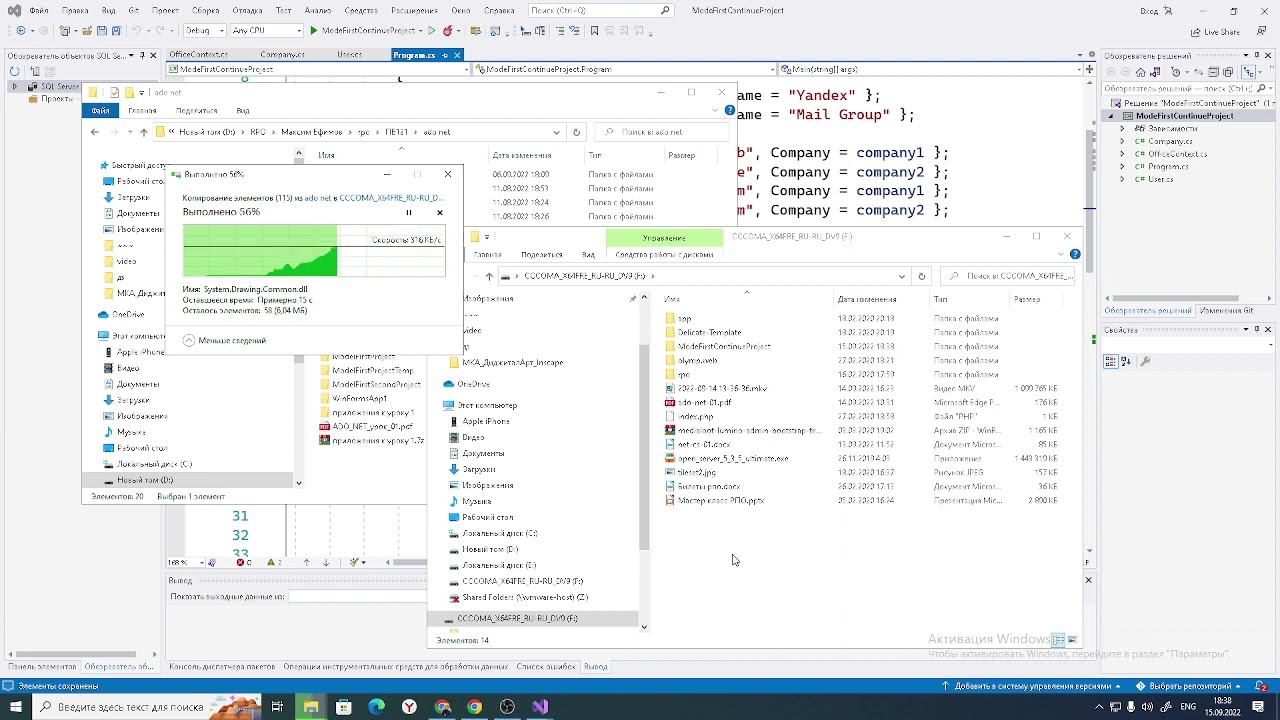Click the Visual Studio search box

(600, 11)
